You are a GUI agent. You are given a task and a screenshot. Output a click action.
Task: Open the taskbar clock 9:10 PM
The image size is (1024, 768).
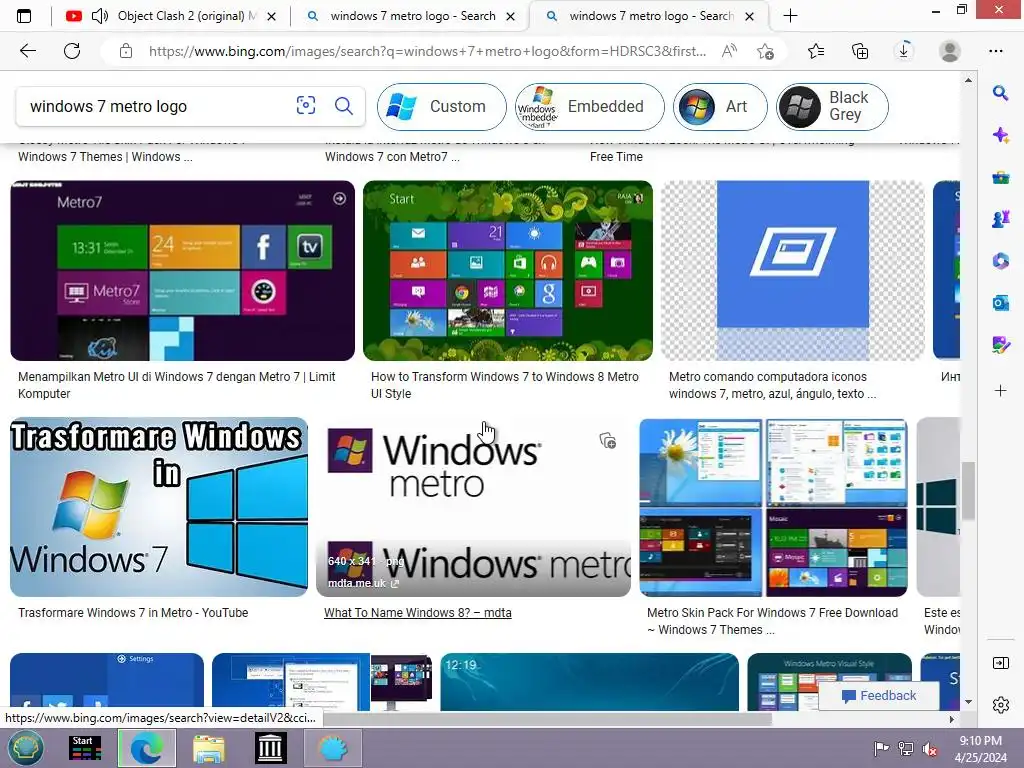pos(980,749)
